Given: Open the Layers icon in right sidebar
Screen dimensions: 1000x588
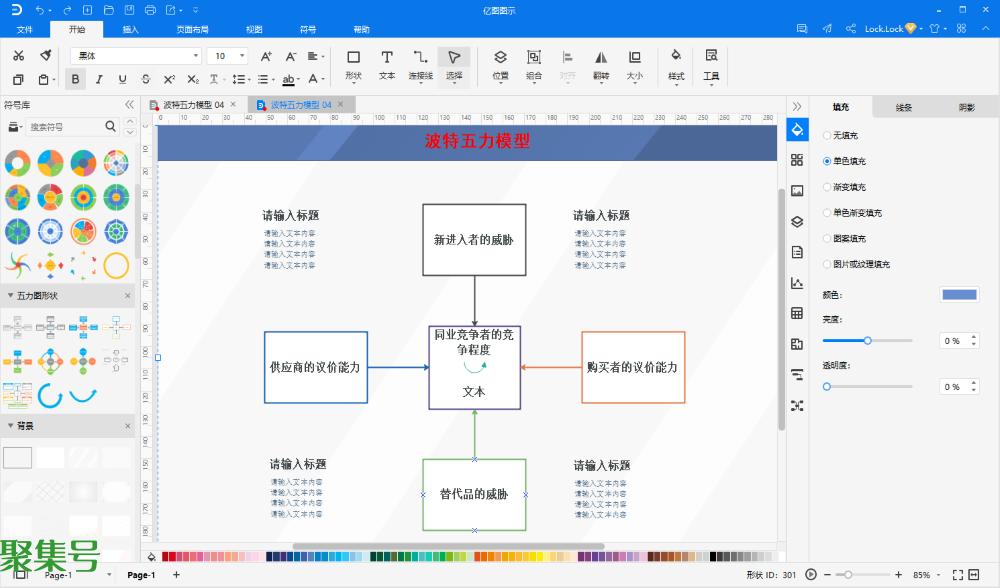Looking at the screenshot, I should [797, 222].
